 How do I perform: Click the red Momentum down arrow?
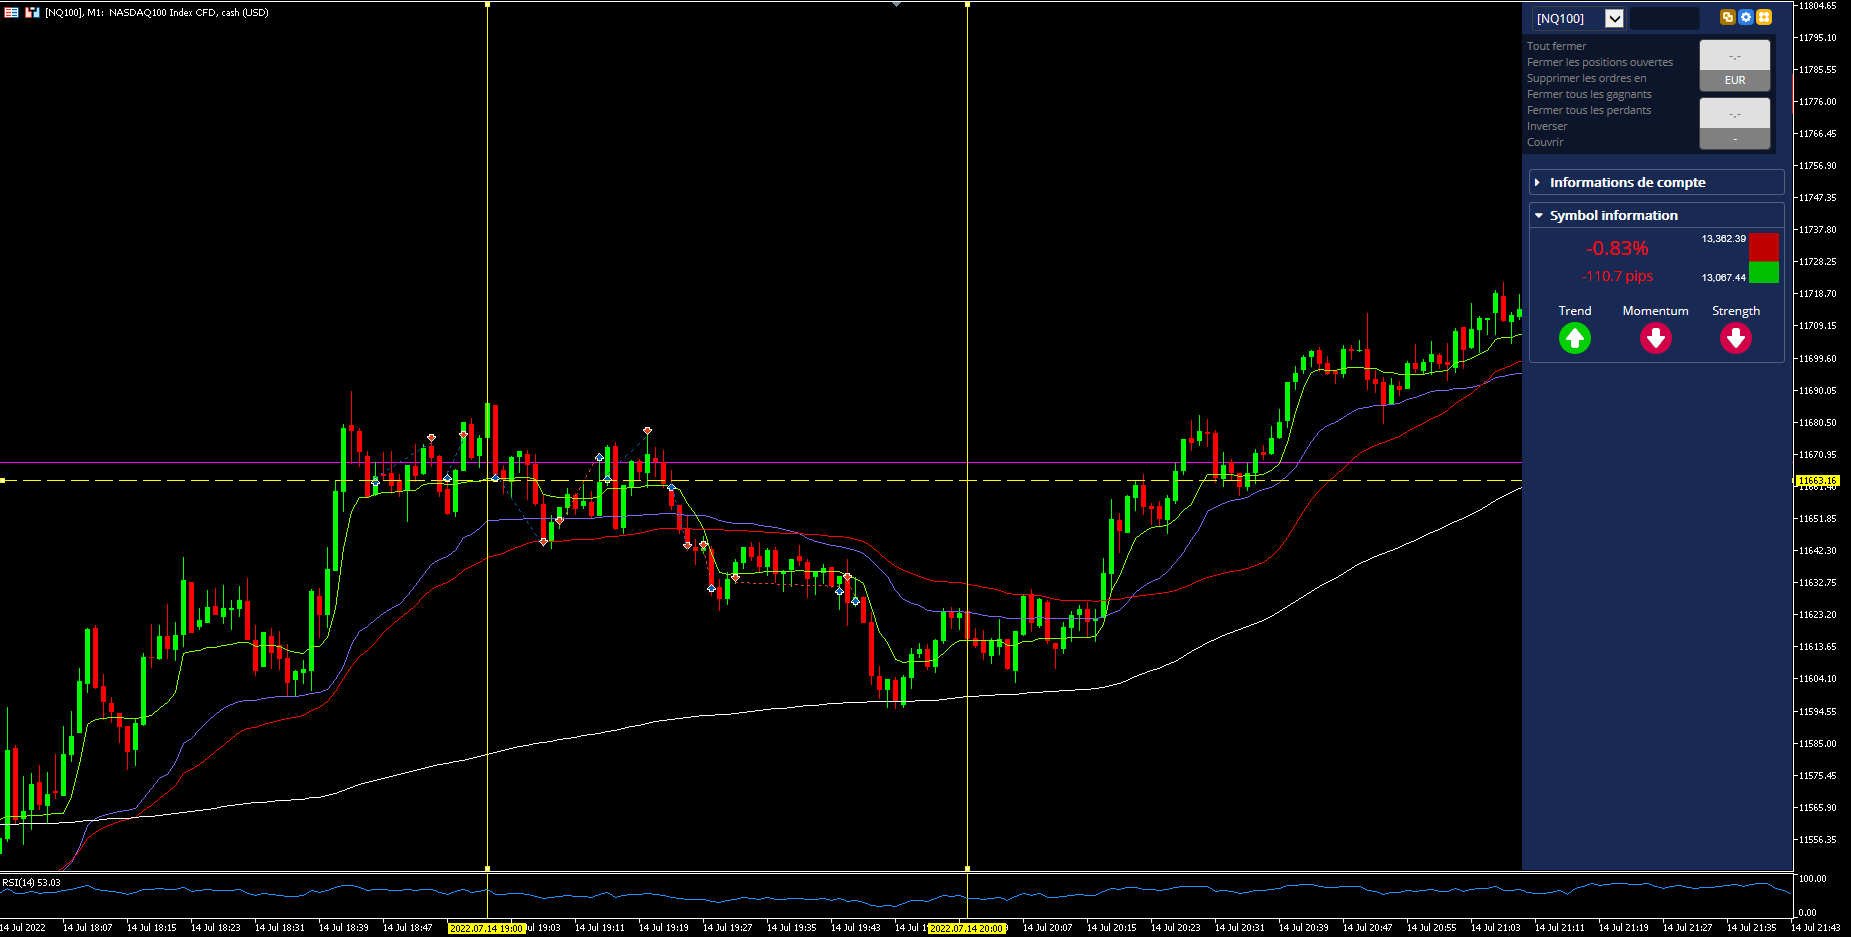click(1656, 339)
